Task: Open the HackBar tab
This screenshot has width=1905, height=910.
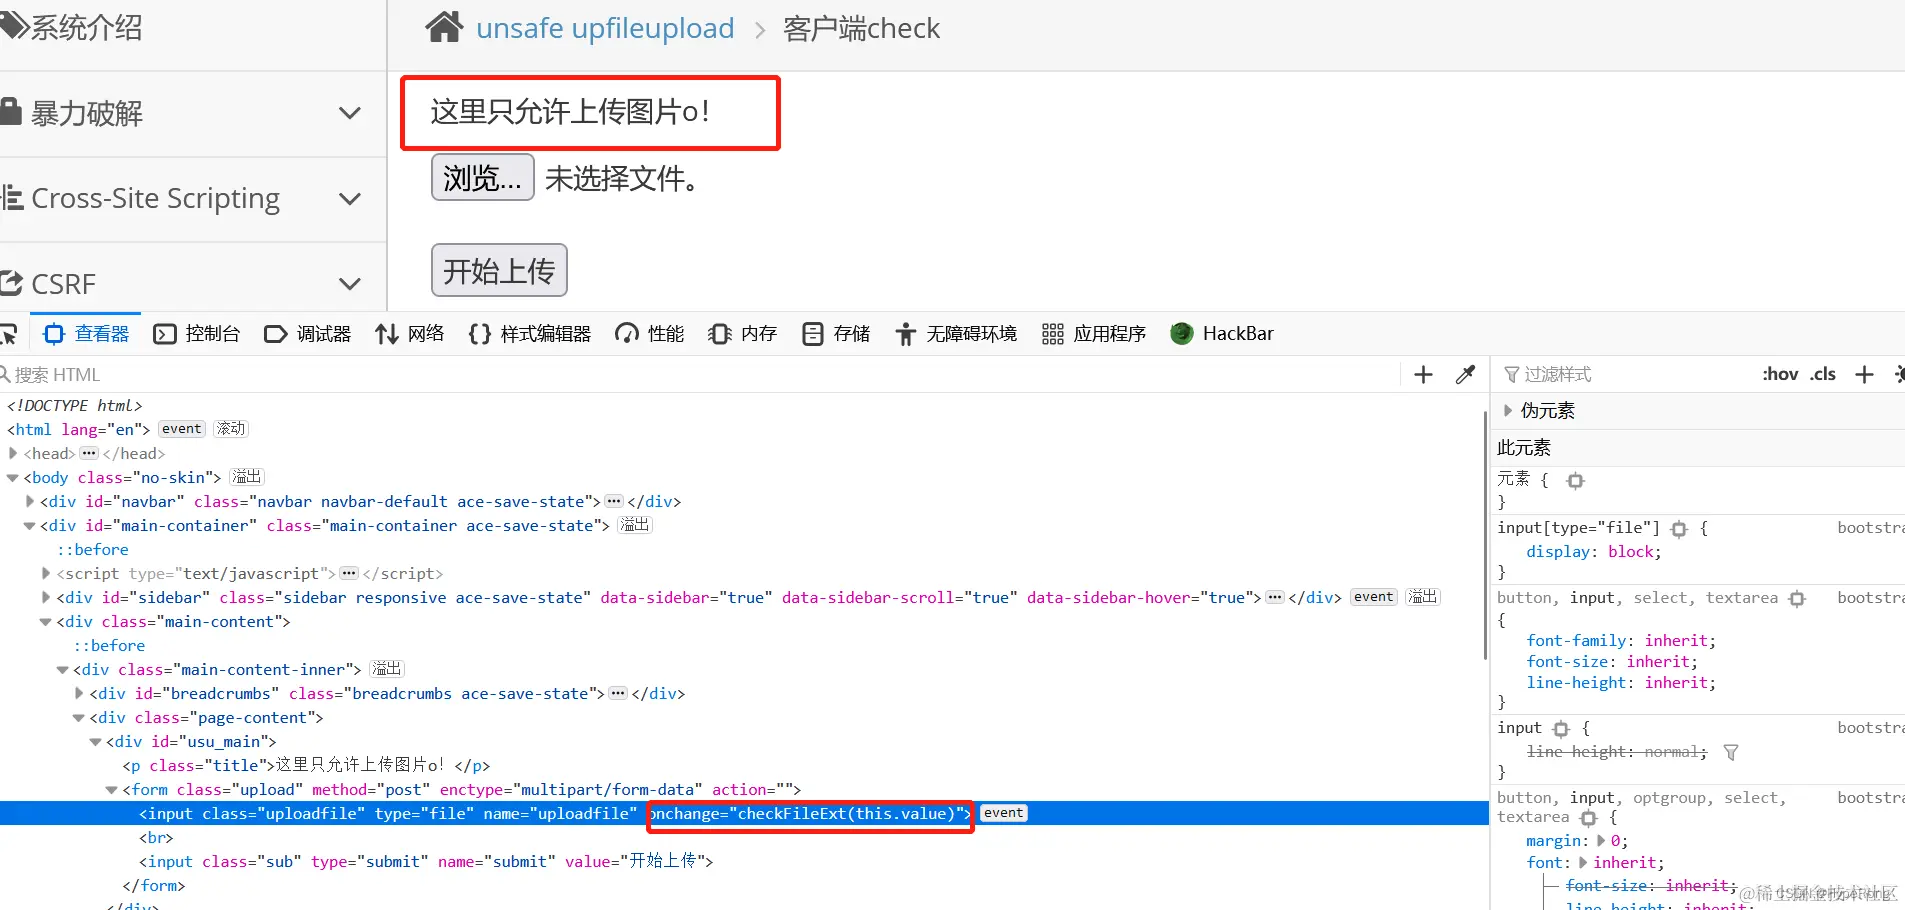Action: (1222, 334)
